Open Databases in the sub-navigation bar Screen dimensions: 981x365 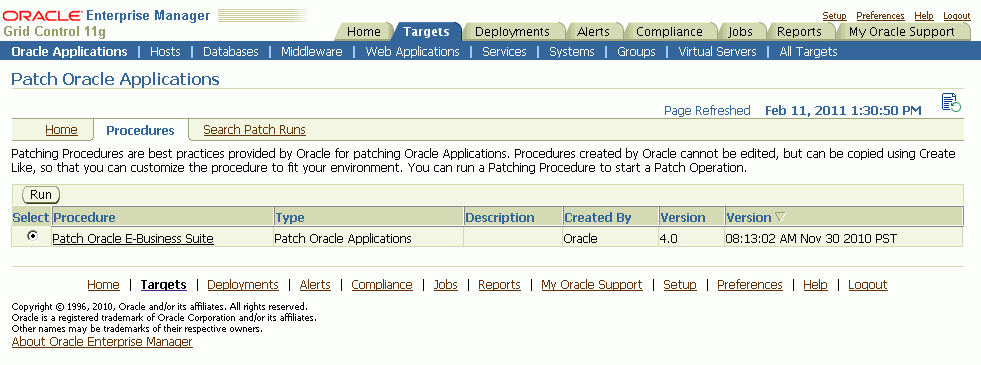tap(231, 51)
